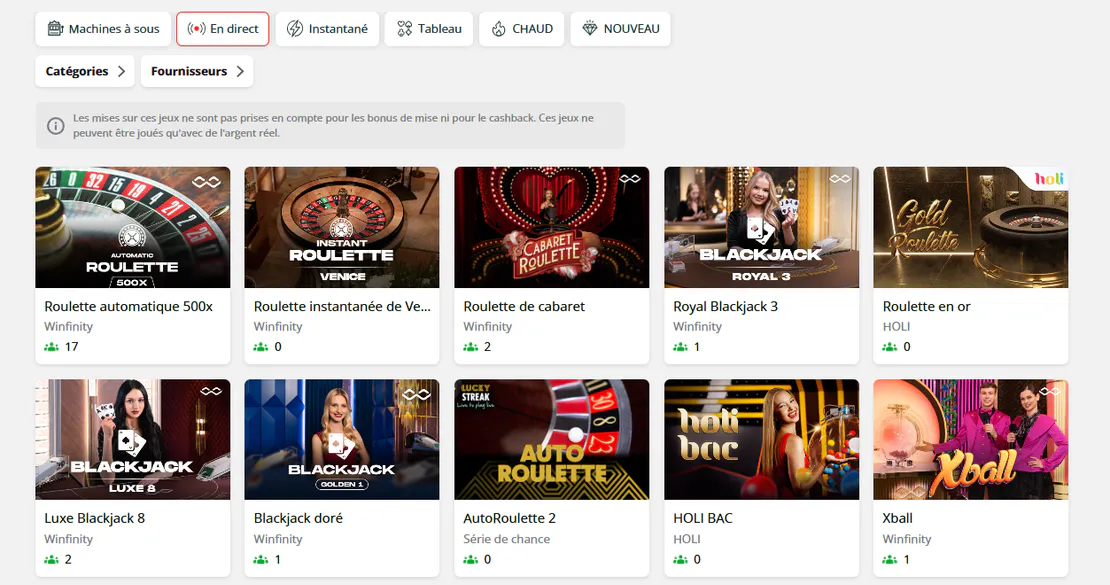Expand the Fournisseurs list
Screen dimensions: 1110x585
197,72
